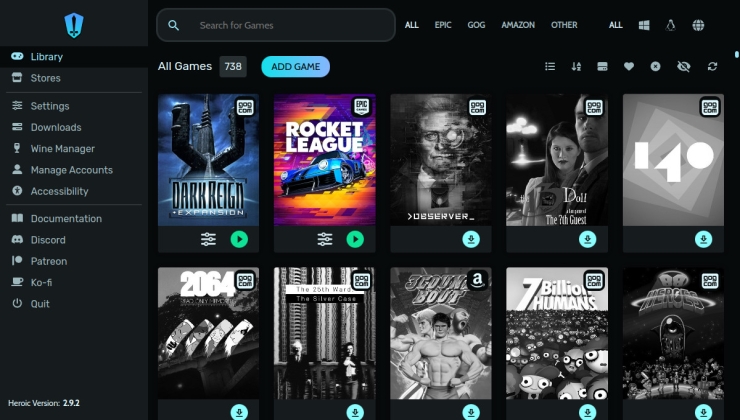Play Dark Reign with the green button
Viewport: 740px width, 420px height.
click(239, 239)
